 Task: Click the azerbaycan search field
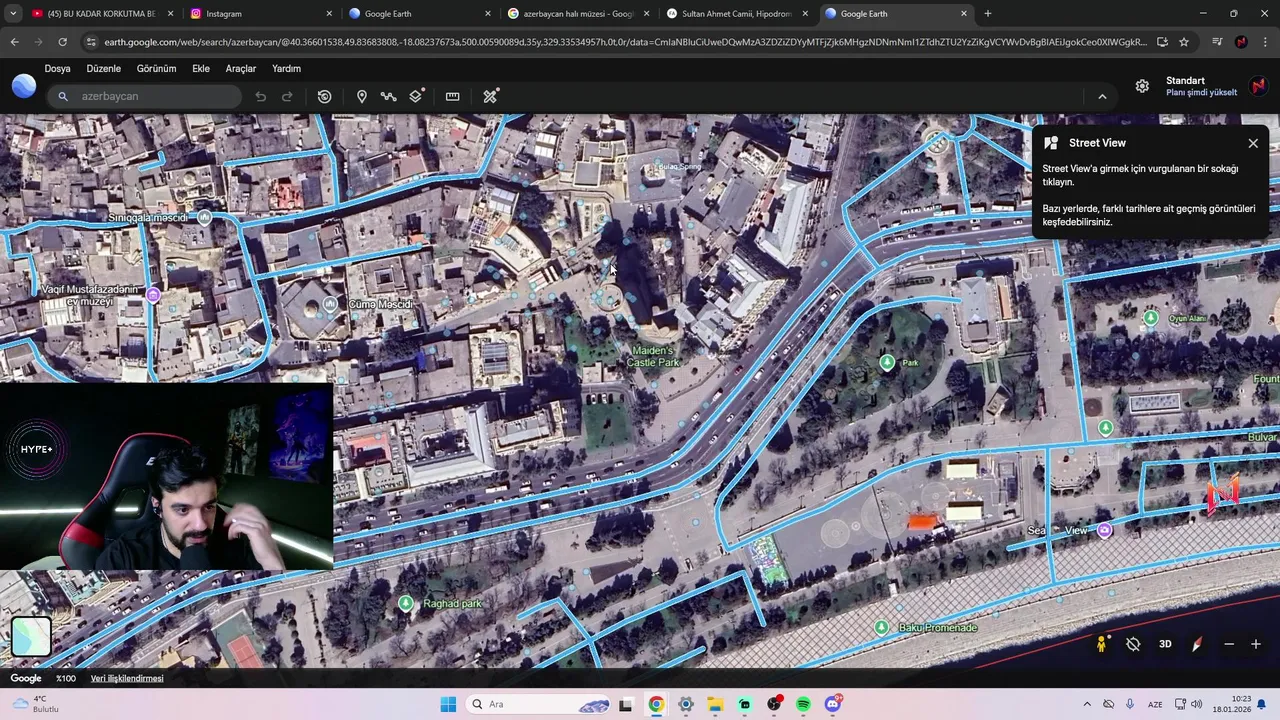point(146,97)
